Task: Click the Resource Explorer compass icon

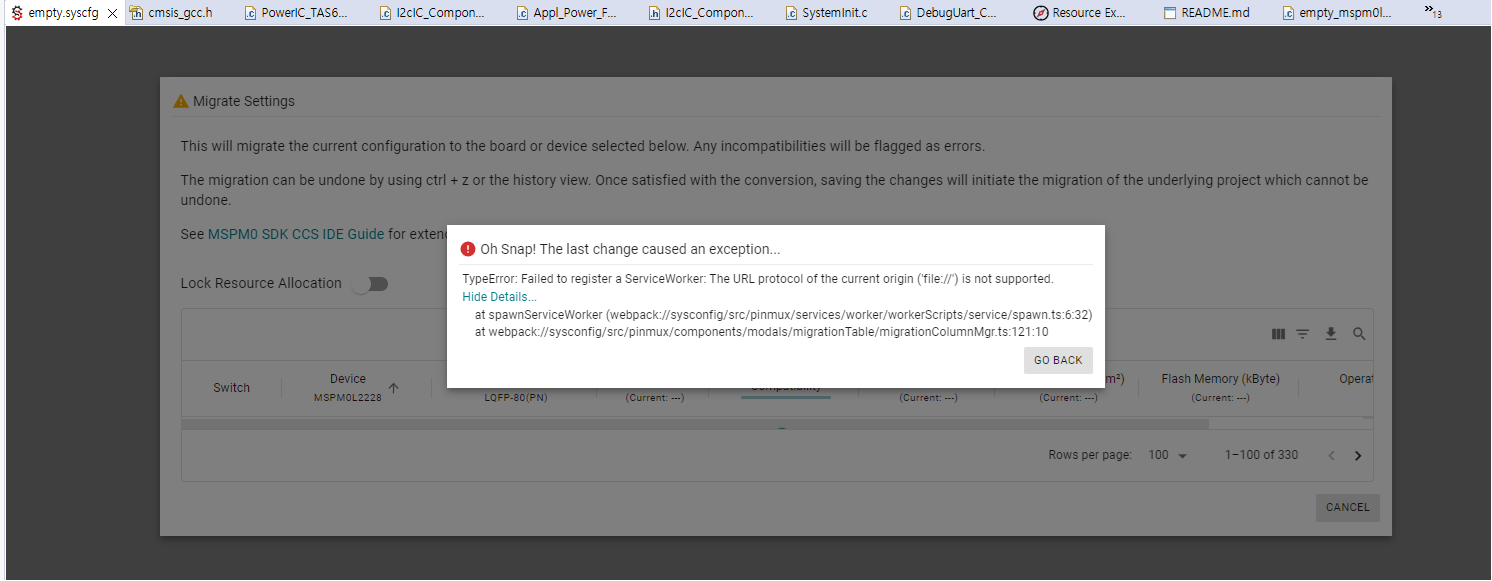Action: 1040,13
